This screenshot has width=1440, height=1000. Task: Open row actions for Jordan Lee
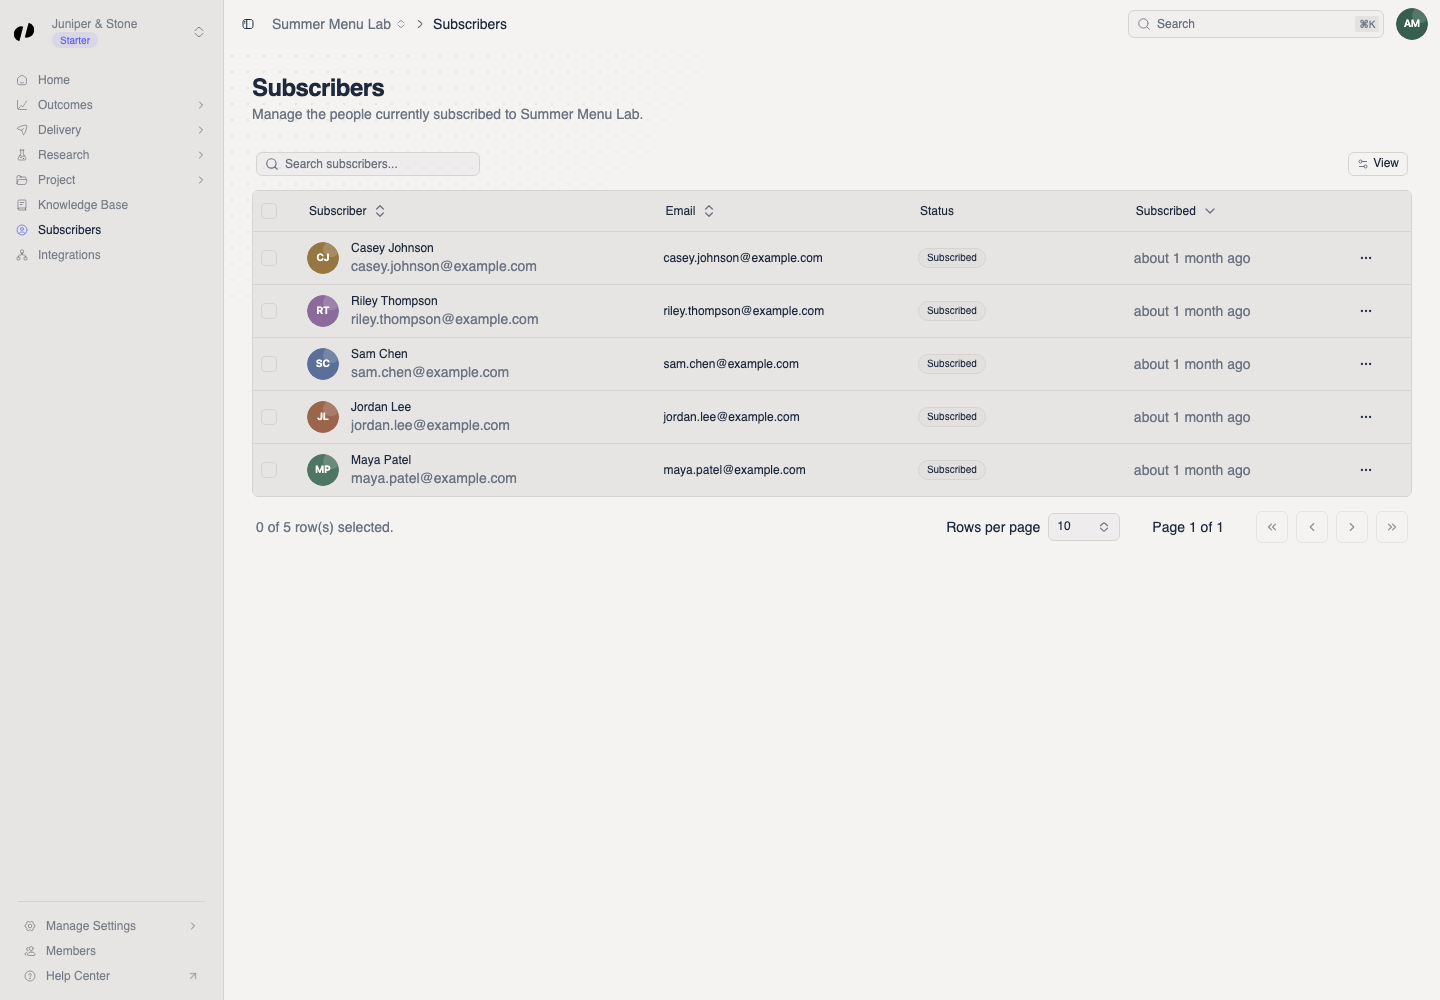[1366, 417]
